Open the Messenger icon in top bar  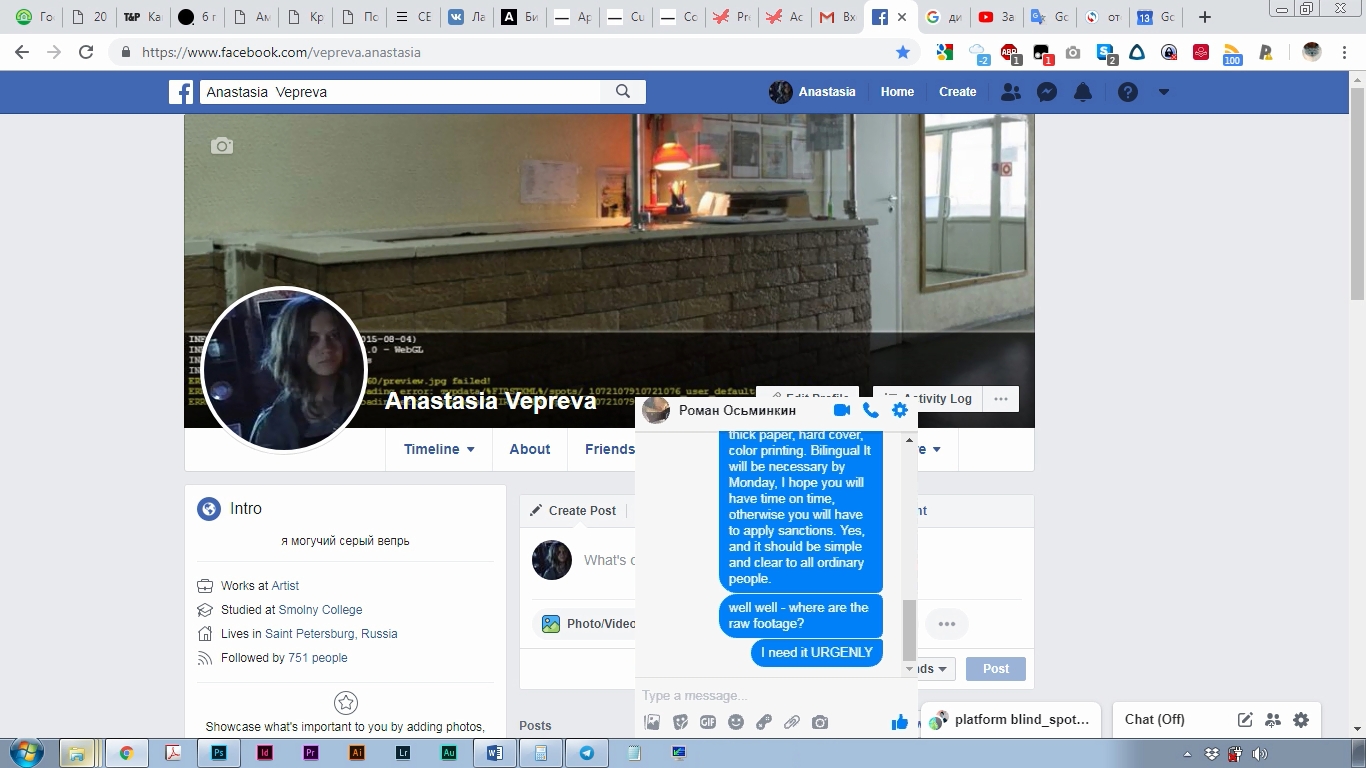point(1047,92)
